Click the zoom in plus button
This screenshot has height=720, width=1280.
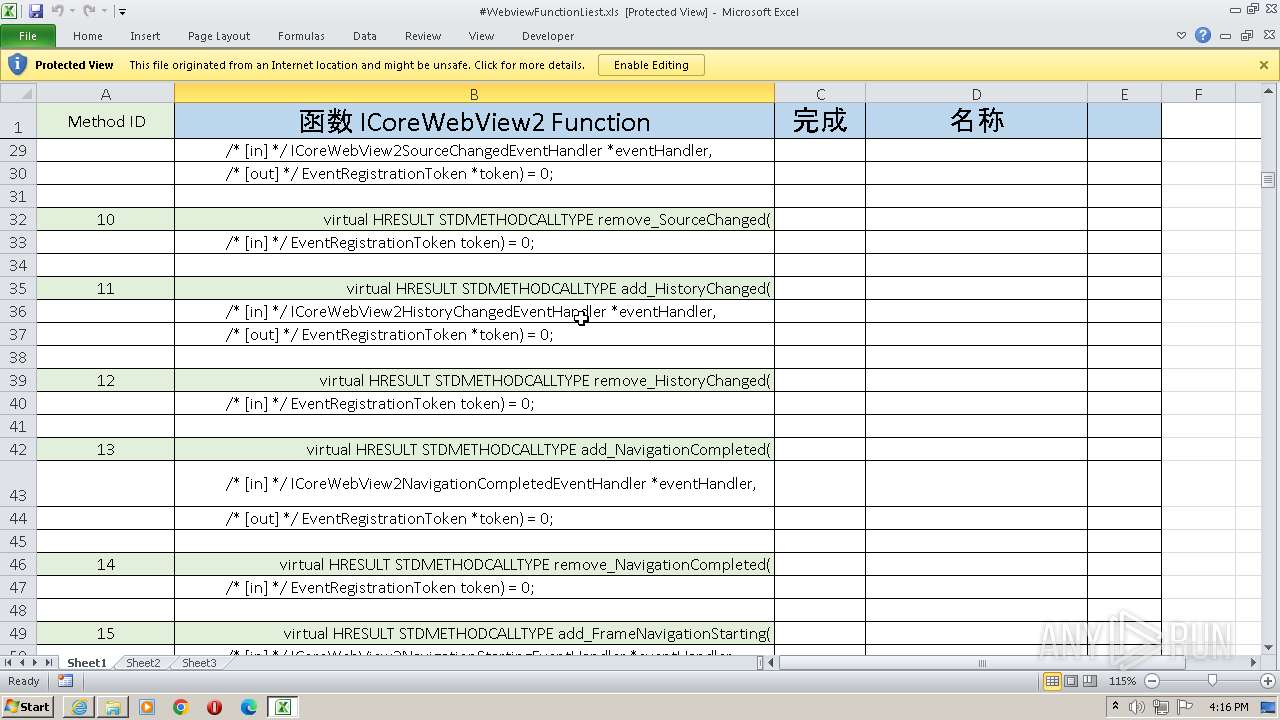[x=1267, y=681]
